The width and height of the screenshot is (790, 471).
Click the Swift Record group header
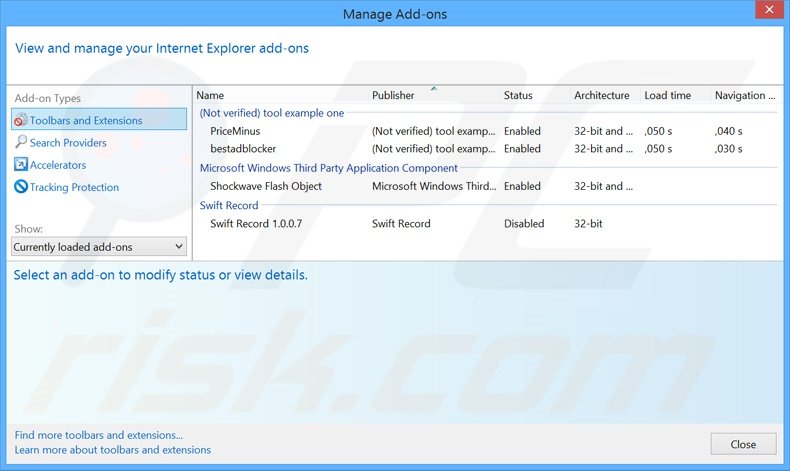(x=229, y=205)
